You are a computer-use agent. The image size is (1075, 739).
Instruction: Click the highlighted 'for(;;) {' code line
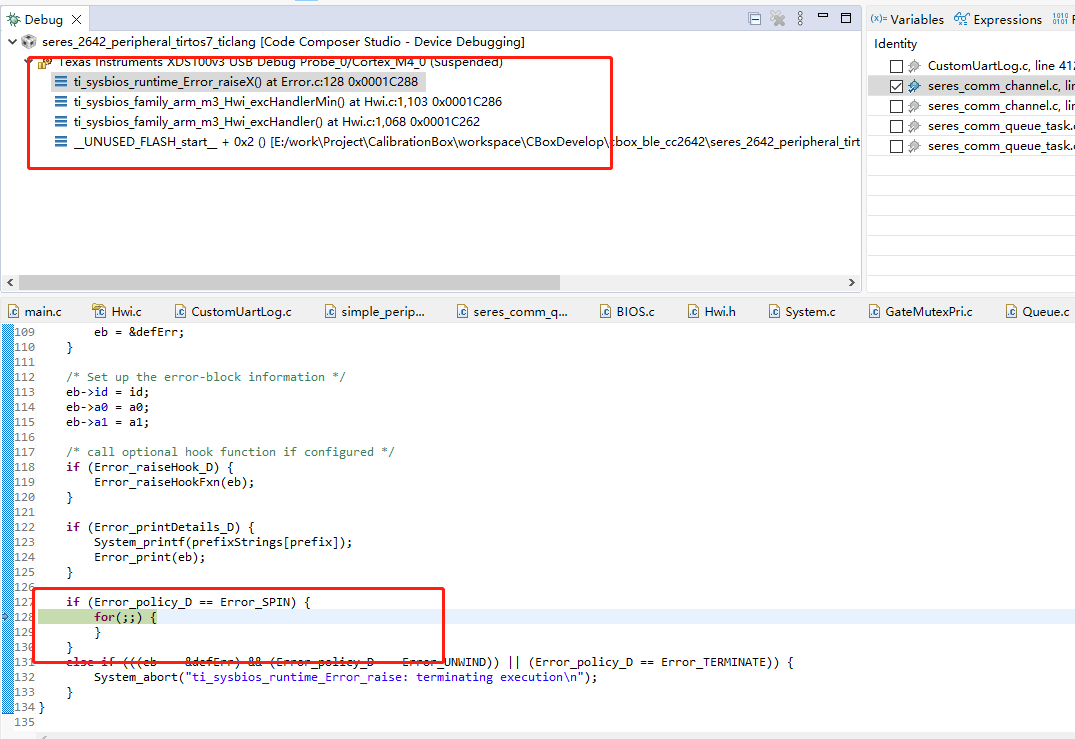tap(125, 617)
